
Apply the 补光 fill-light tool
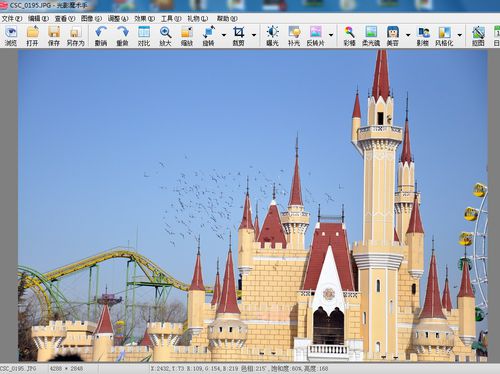point(294,36)
